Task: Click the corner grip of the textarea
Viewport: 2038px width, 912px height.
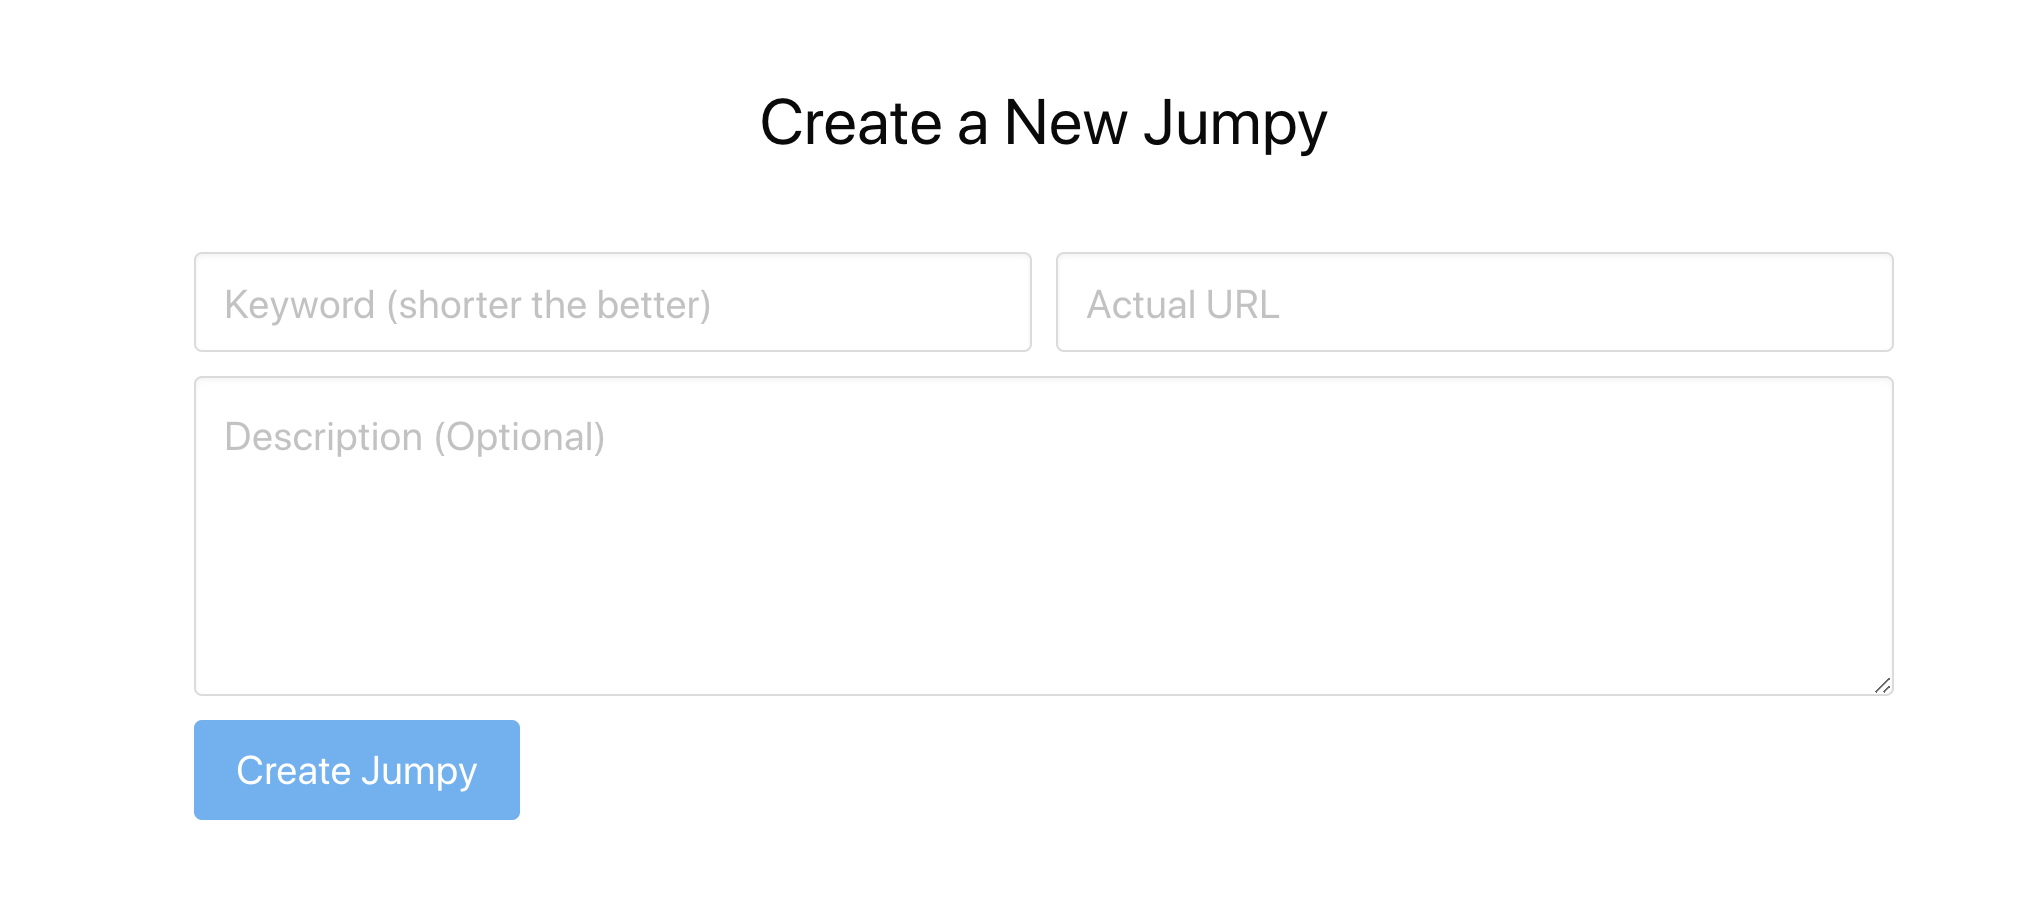Action: 1880,683
